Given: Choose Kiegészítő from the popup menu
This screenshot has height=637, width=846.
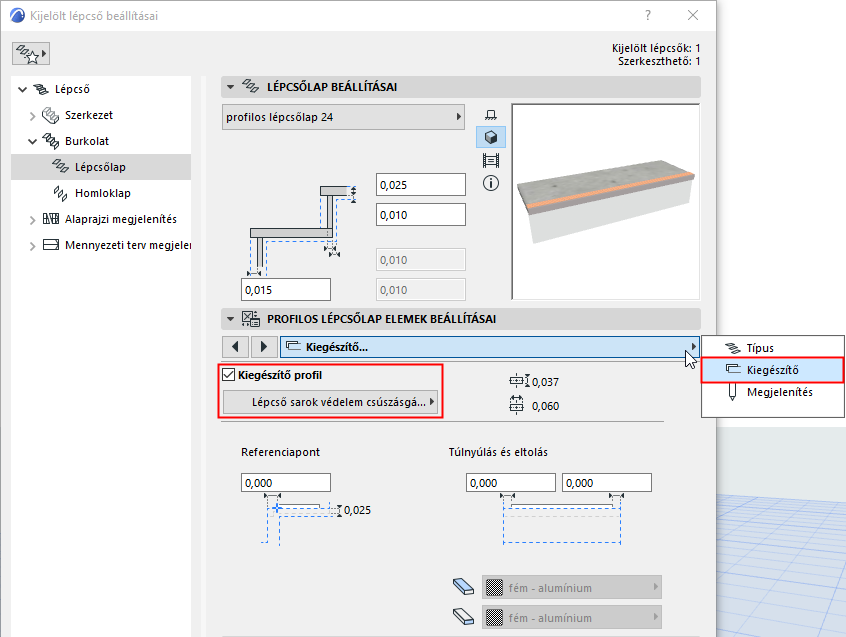Looking at the screenshot, I should coord(773,370).
